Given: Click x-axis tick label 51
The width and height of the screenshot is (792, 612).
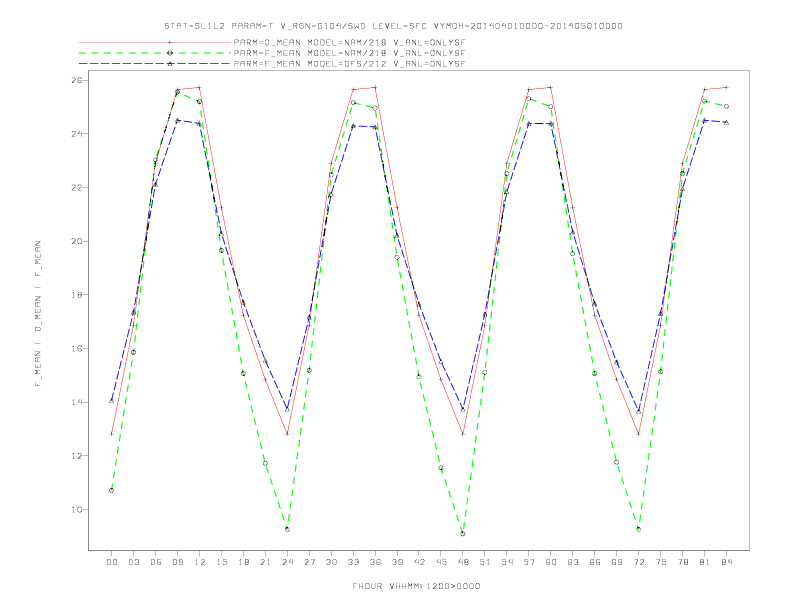Looking at the screenshot, I should click(485, 562).
